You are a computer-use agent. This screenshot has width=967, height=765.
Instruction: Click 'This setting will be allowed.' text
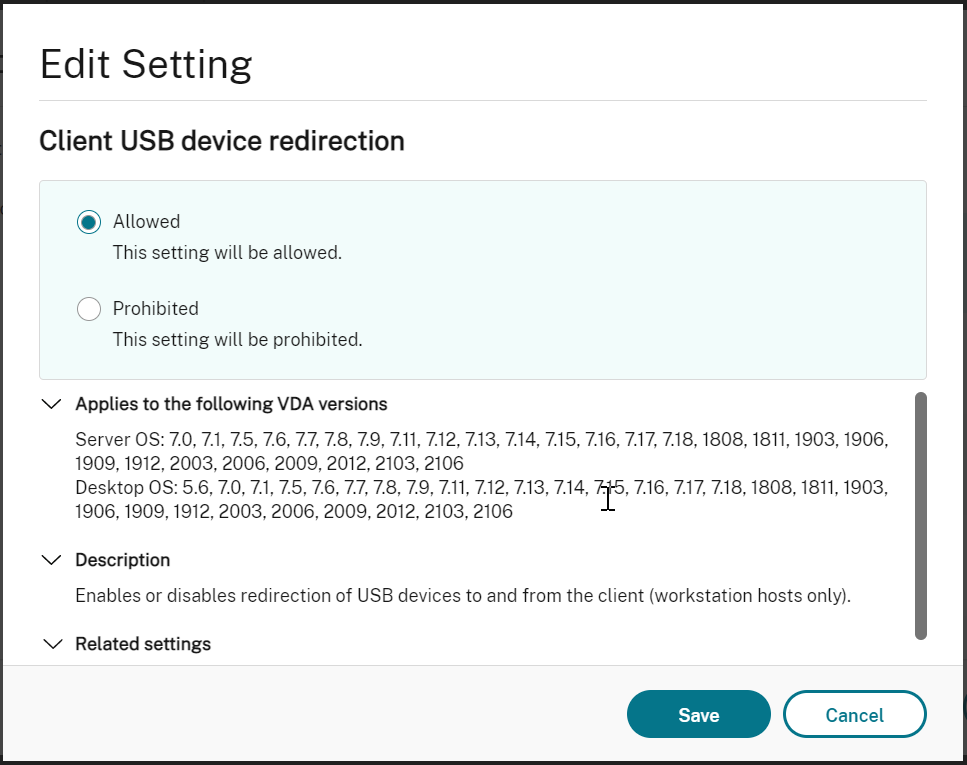(227, 253)
